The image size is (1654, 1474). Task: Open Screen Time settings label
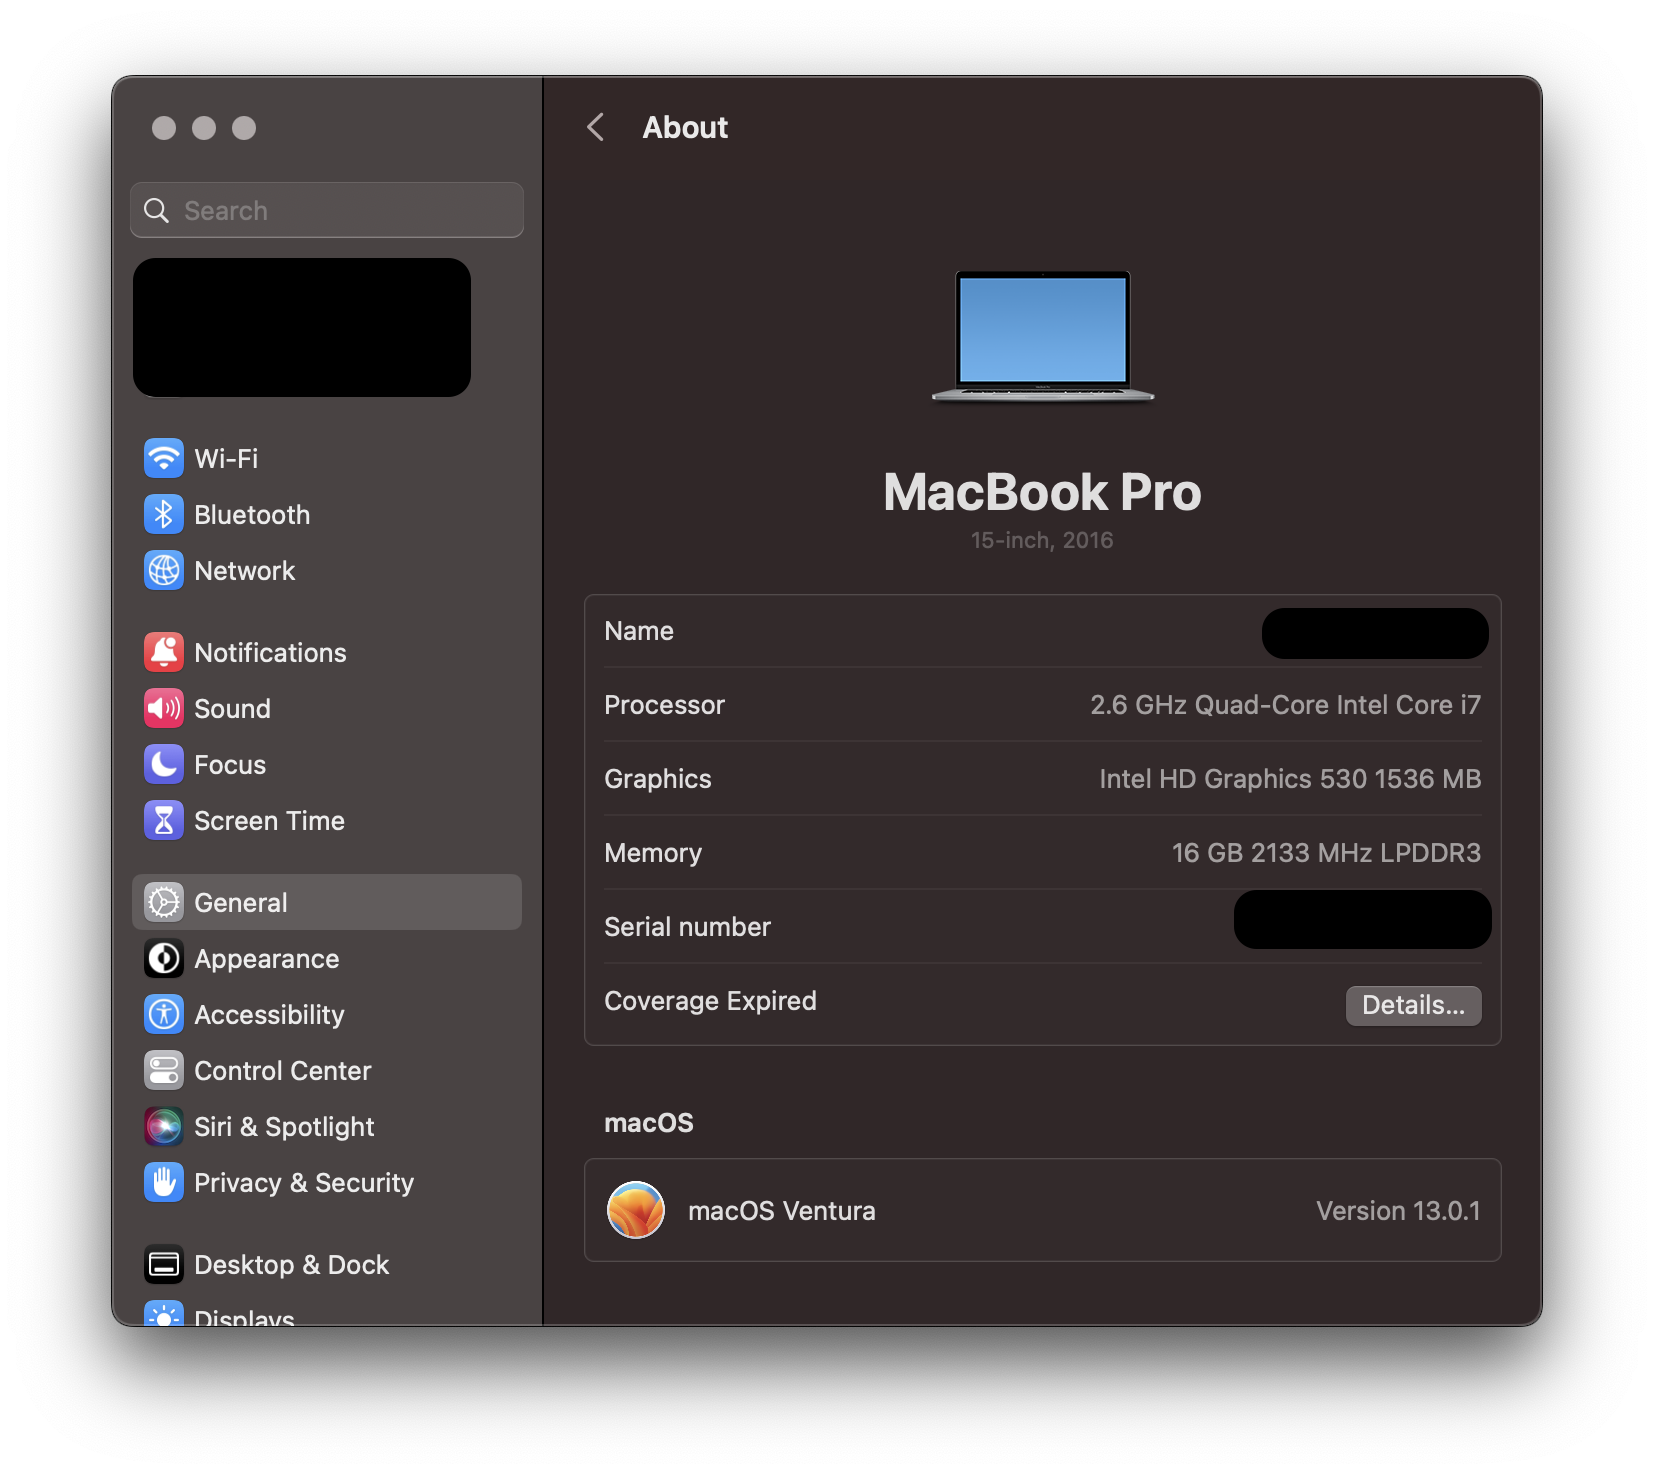pos(269,821)
